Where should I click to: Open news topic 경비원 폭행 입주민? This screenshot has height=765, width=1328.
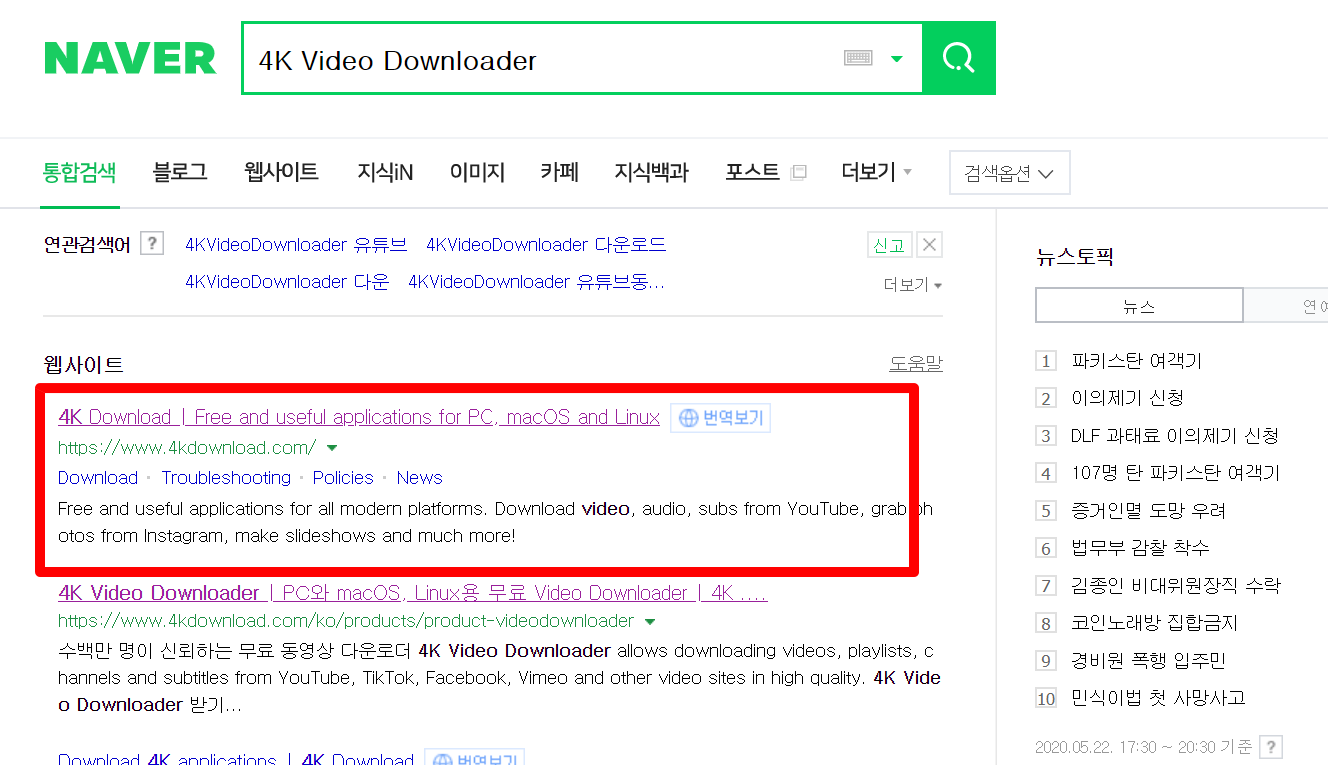tap(1148, 661)
